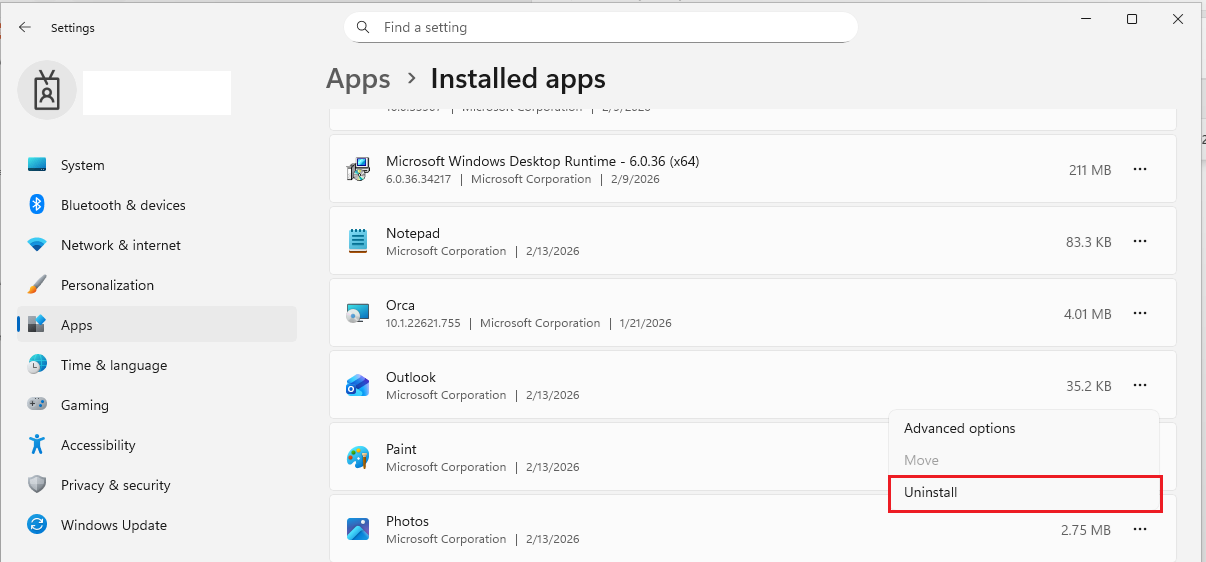The width and height of the screenshot is (1206, 562).
Task: Click the Apps sidebar icon
Action: click(37, 325)
